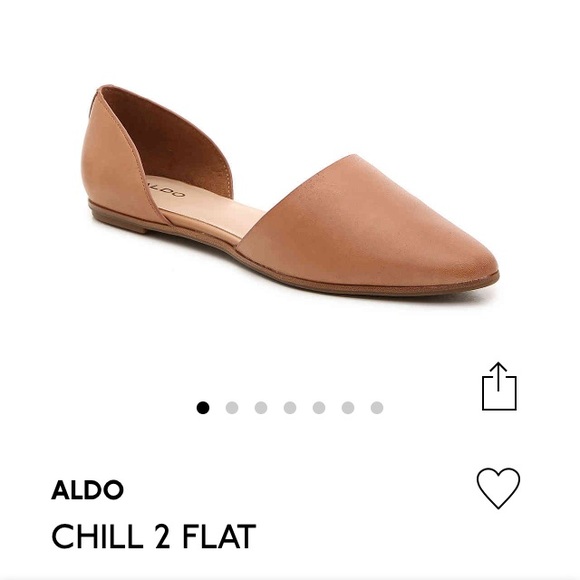
Task: Tap the arrow of the share icon
Action: 499,376
